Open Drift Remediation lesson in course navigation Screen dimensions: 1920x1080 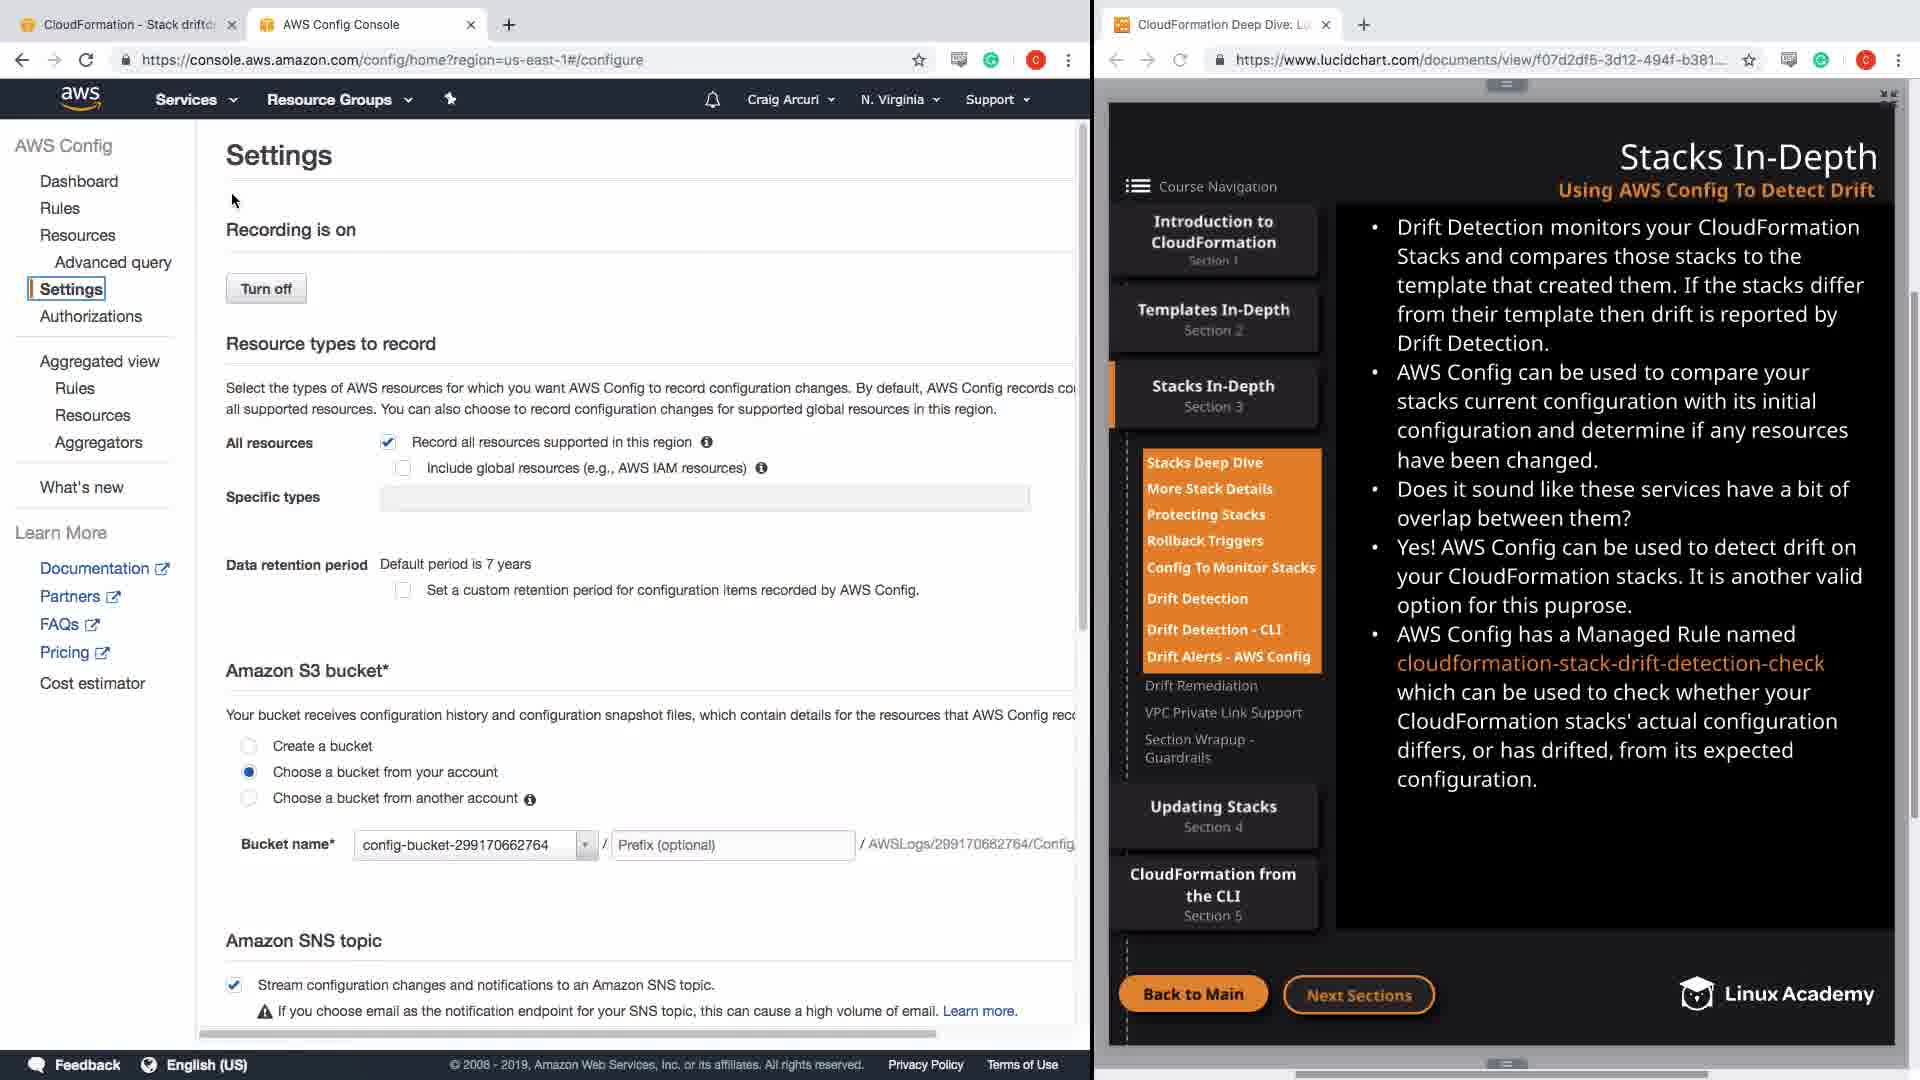point(1200,686)
